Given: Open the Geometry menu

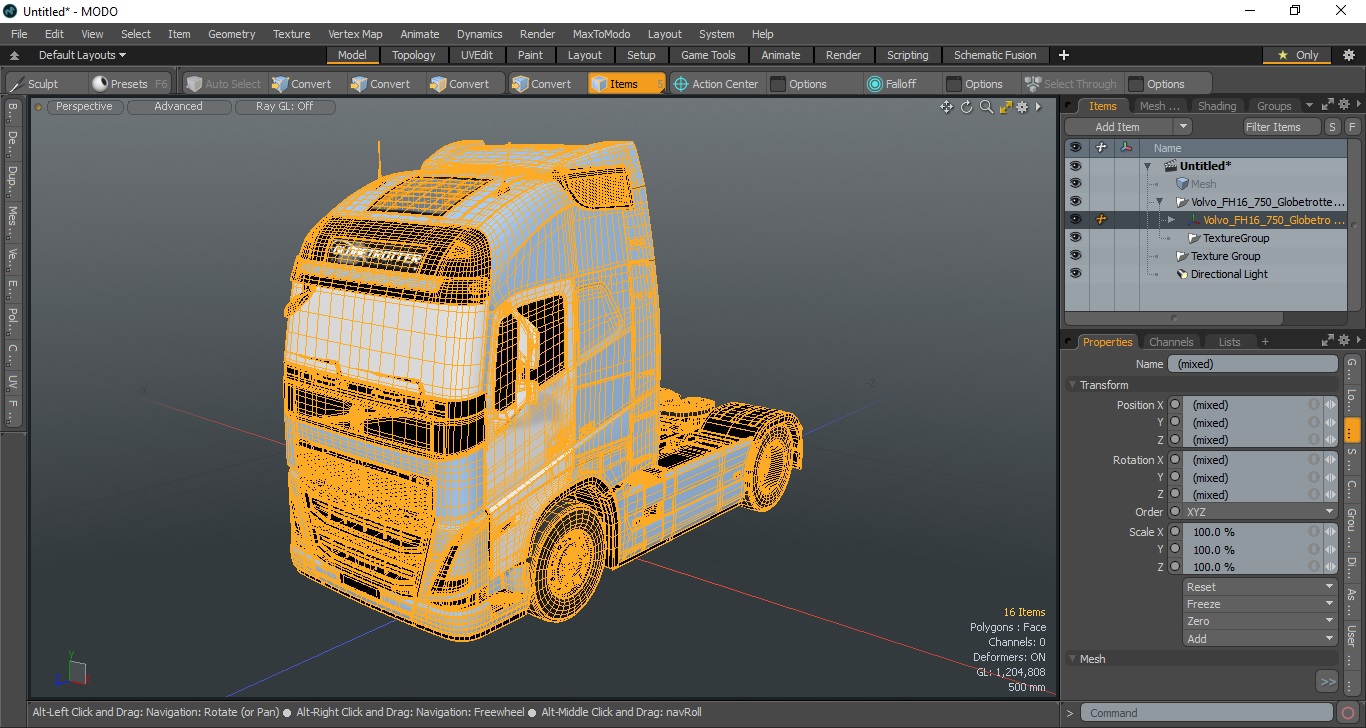Looking at the screenshot, I should pyautogui.click(x=231, y=34).
